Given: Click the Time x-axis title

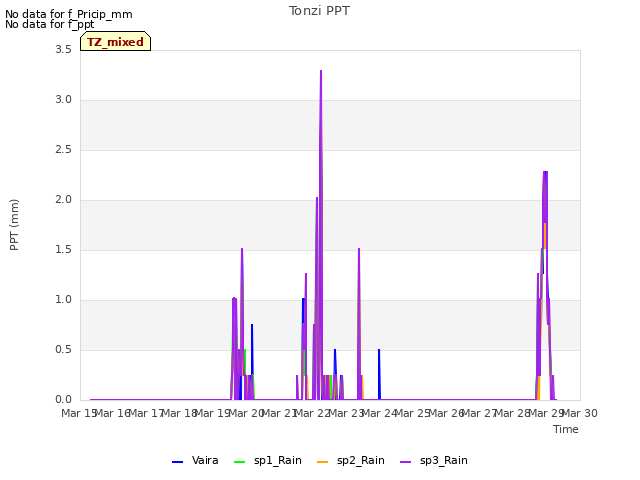Looking at the screenshot, I should coord(566,429).
